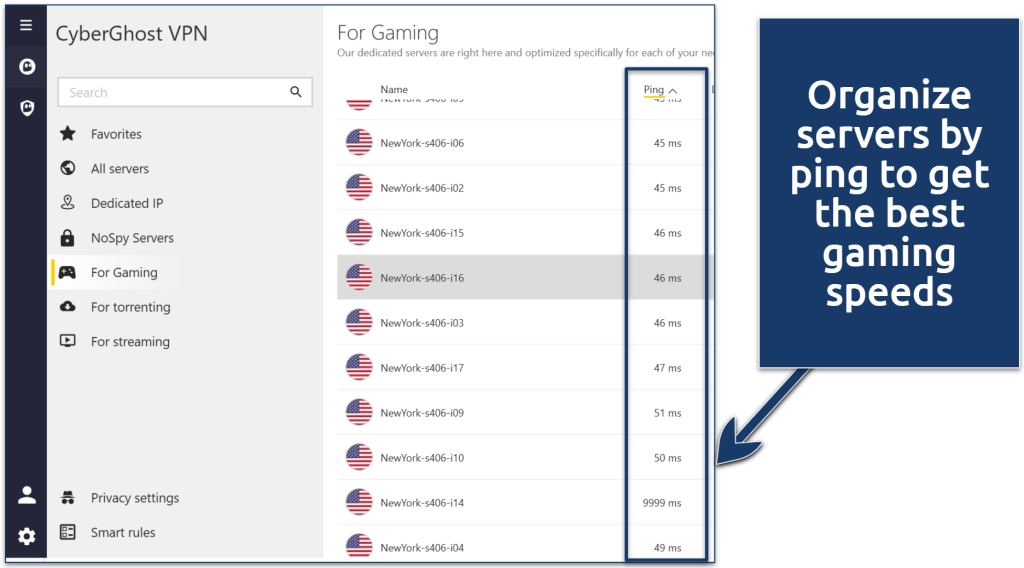Click the US flag beside NewYork-s406-i06

(x=359, y=143)
